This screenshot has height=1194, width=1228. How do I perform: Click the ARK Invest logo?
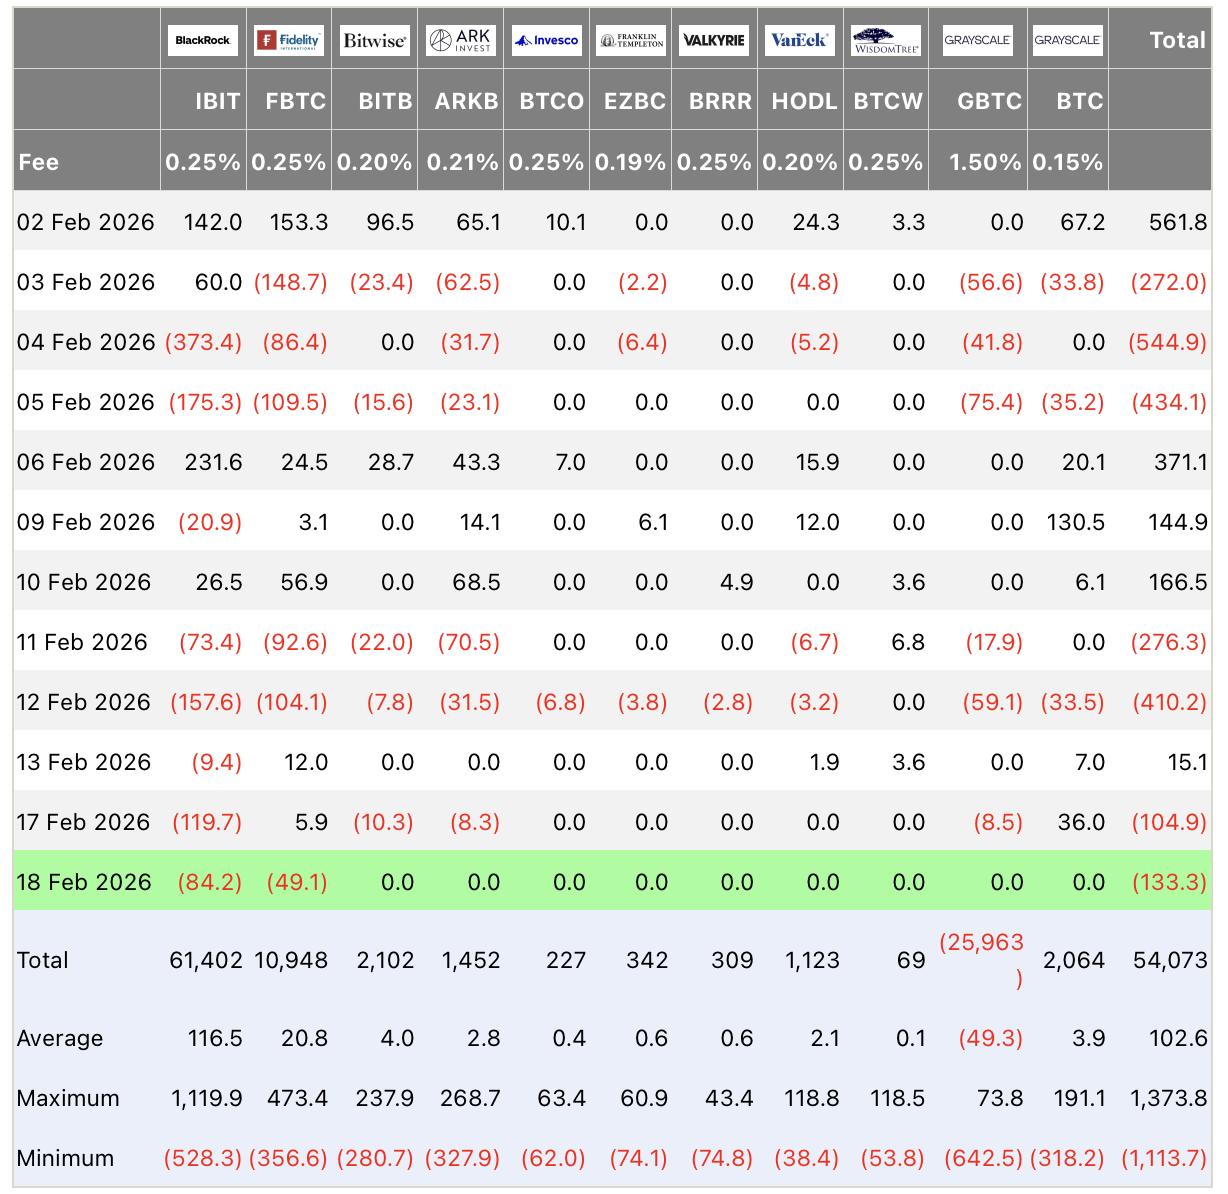coord(461,40)
